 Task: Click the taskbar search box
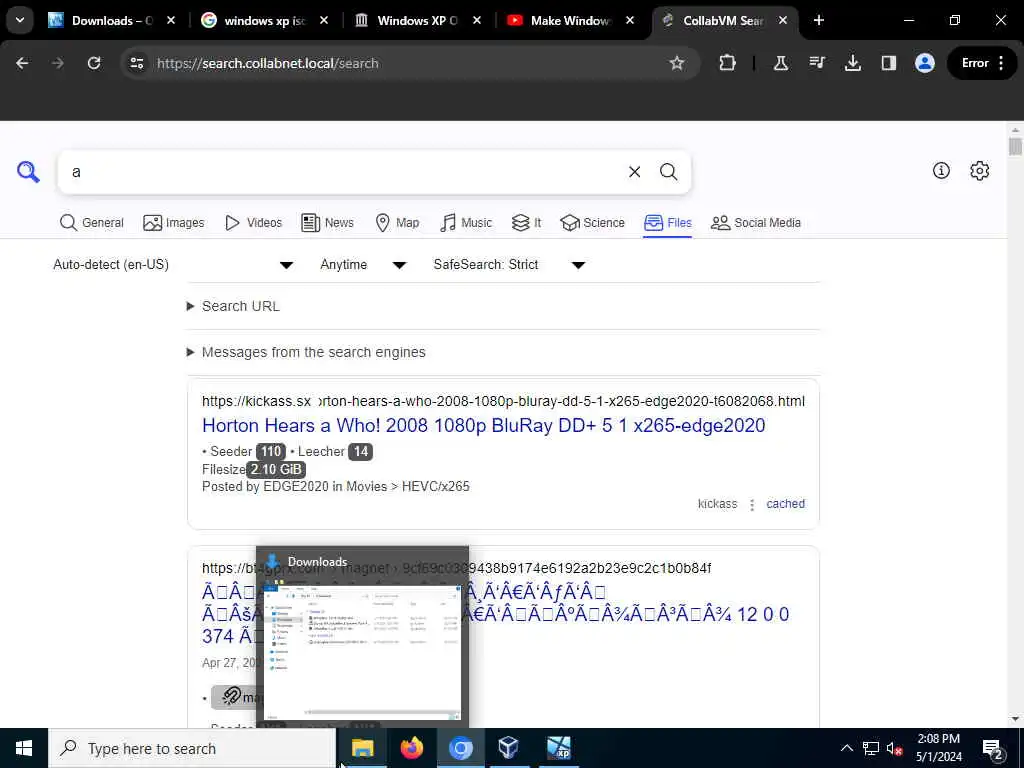pyautogui.click(x=192, y=748)
